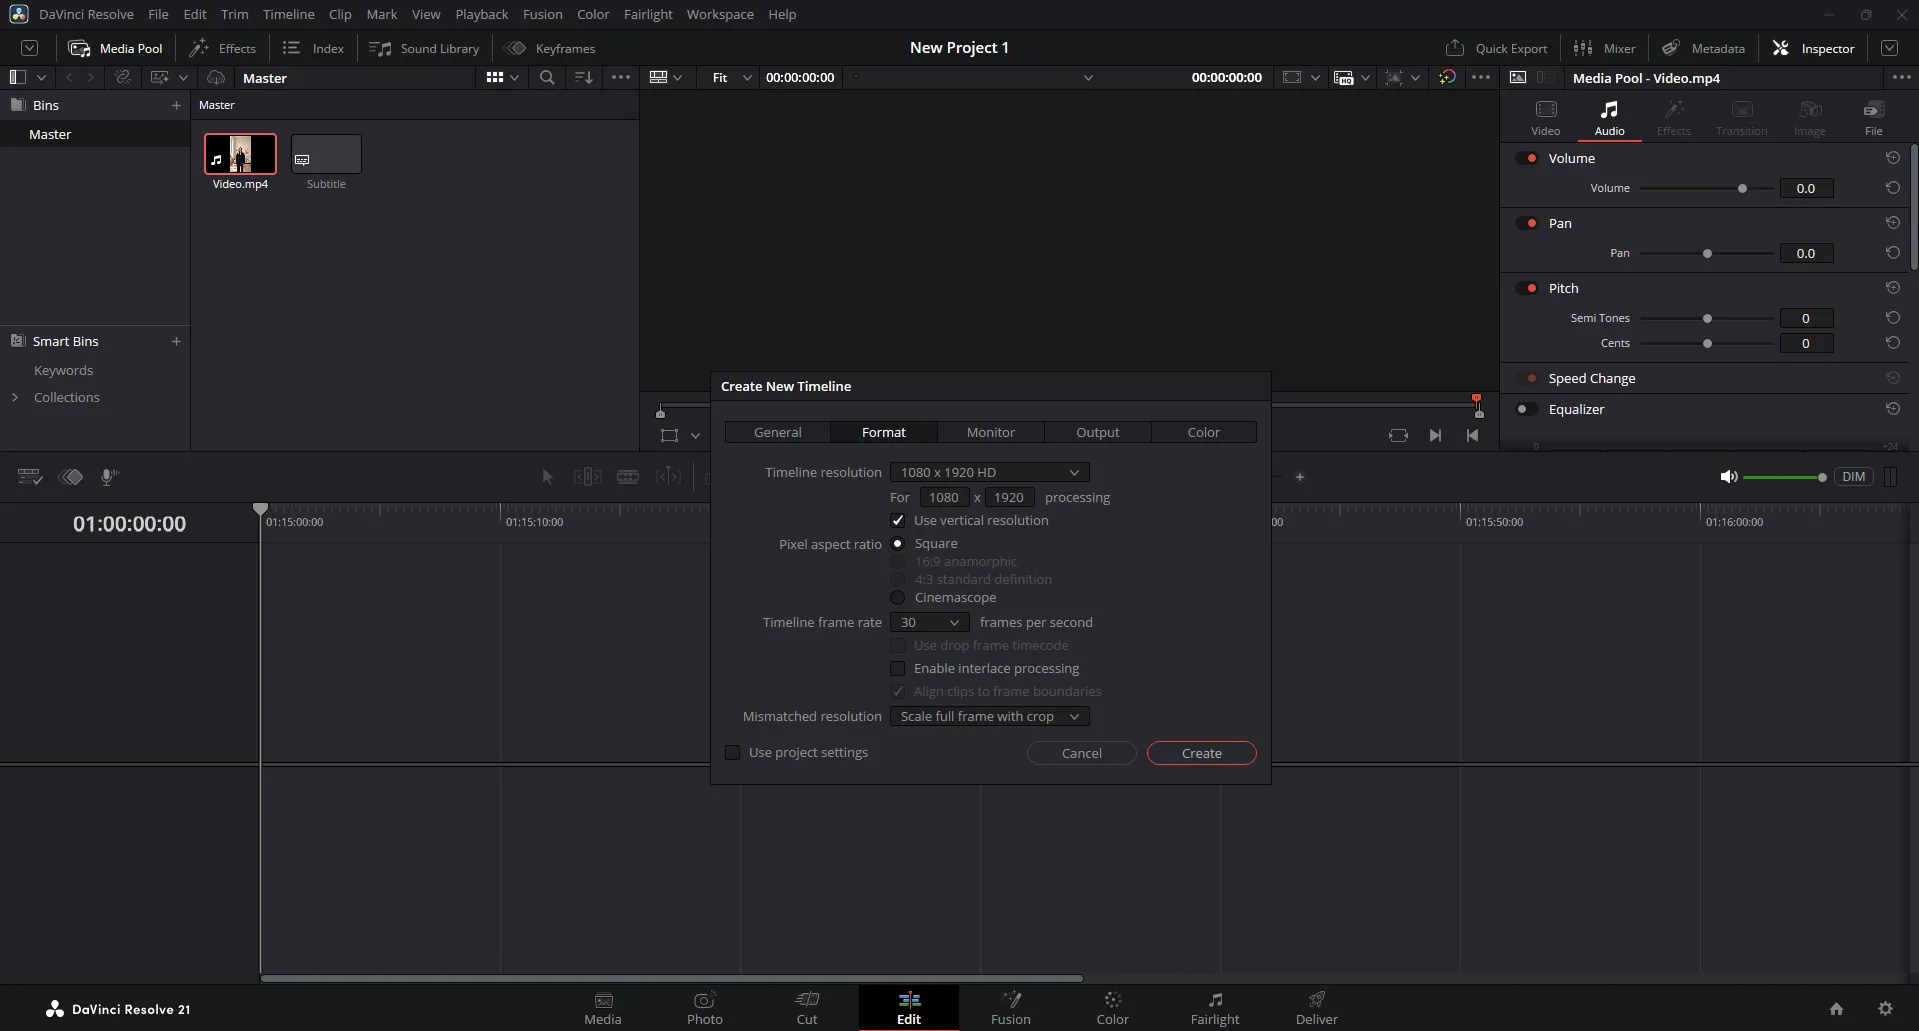Image resolution: width=1919 pixels, height=1031 pixels.
Task: Open the Media Pool panel
Action: tap(115, 48)
